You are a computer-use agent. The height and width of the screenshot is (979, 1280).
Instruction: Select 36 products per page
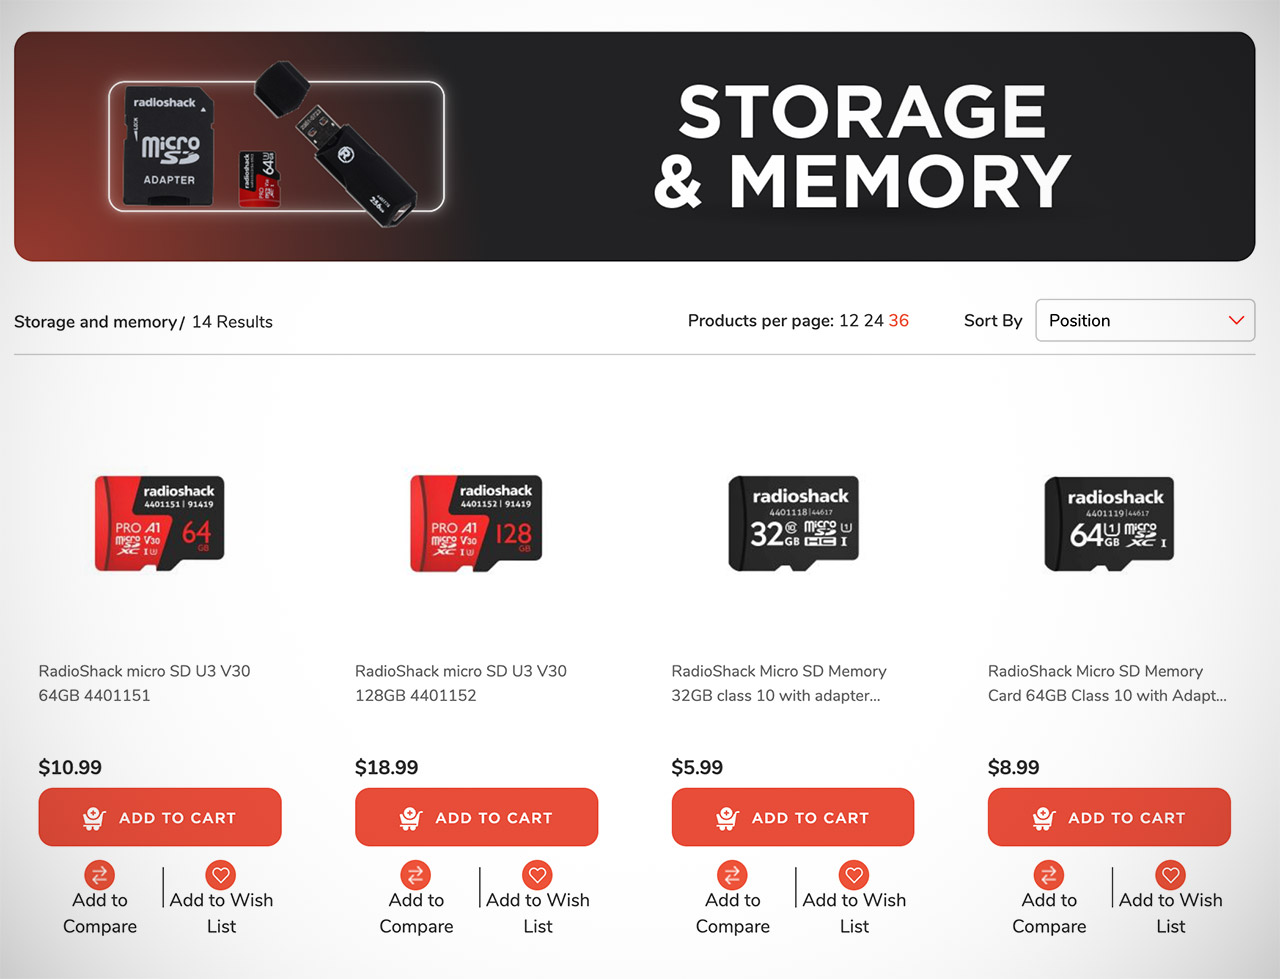pyautogui.click(x=899, y=320)
